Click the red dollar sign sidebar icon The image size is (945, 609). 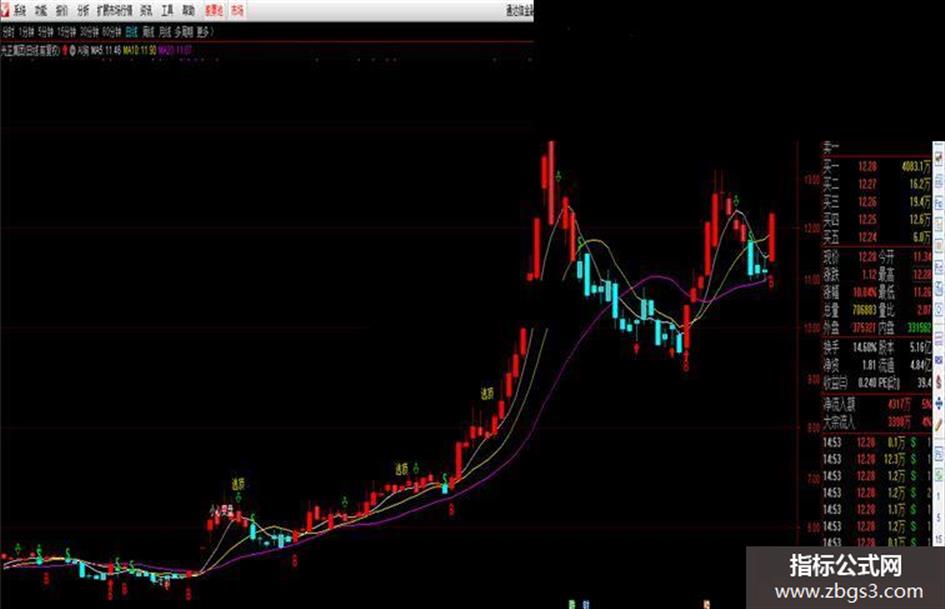[939, 382]
